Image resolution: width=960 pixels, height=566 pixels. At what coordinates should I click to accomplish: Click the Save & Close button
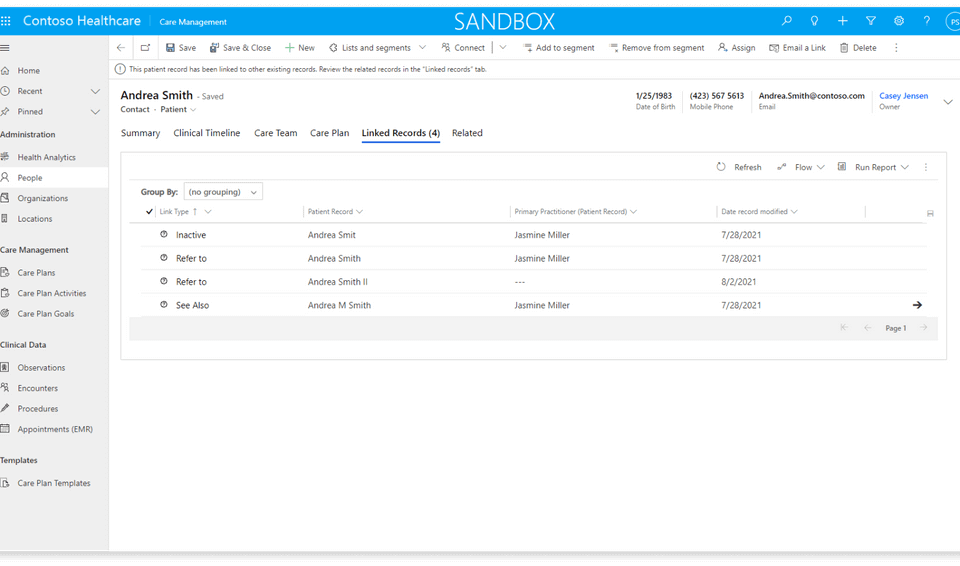point(240,48)
